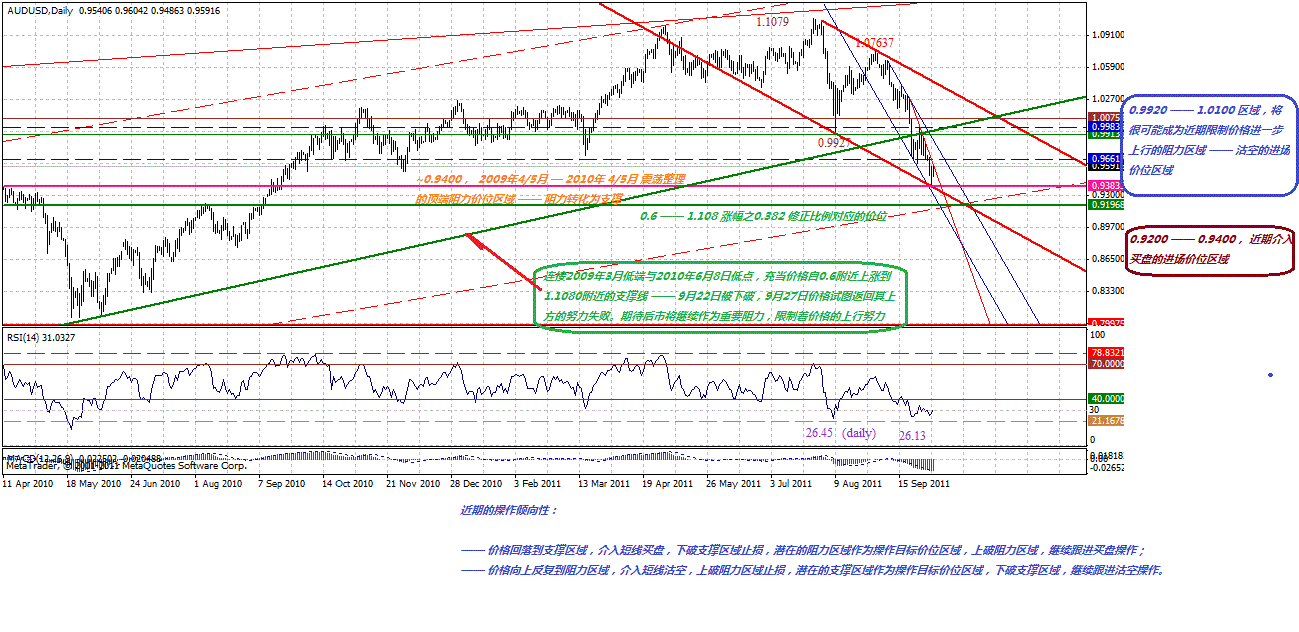Screen dimensions: 1299x632
Task: Click the 11 Apr 2010 date label
Action: coord(27,483)
